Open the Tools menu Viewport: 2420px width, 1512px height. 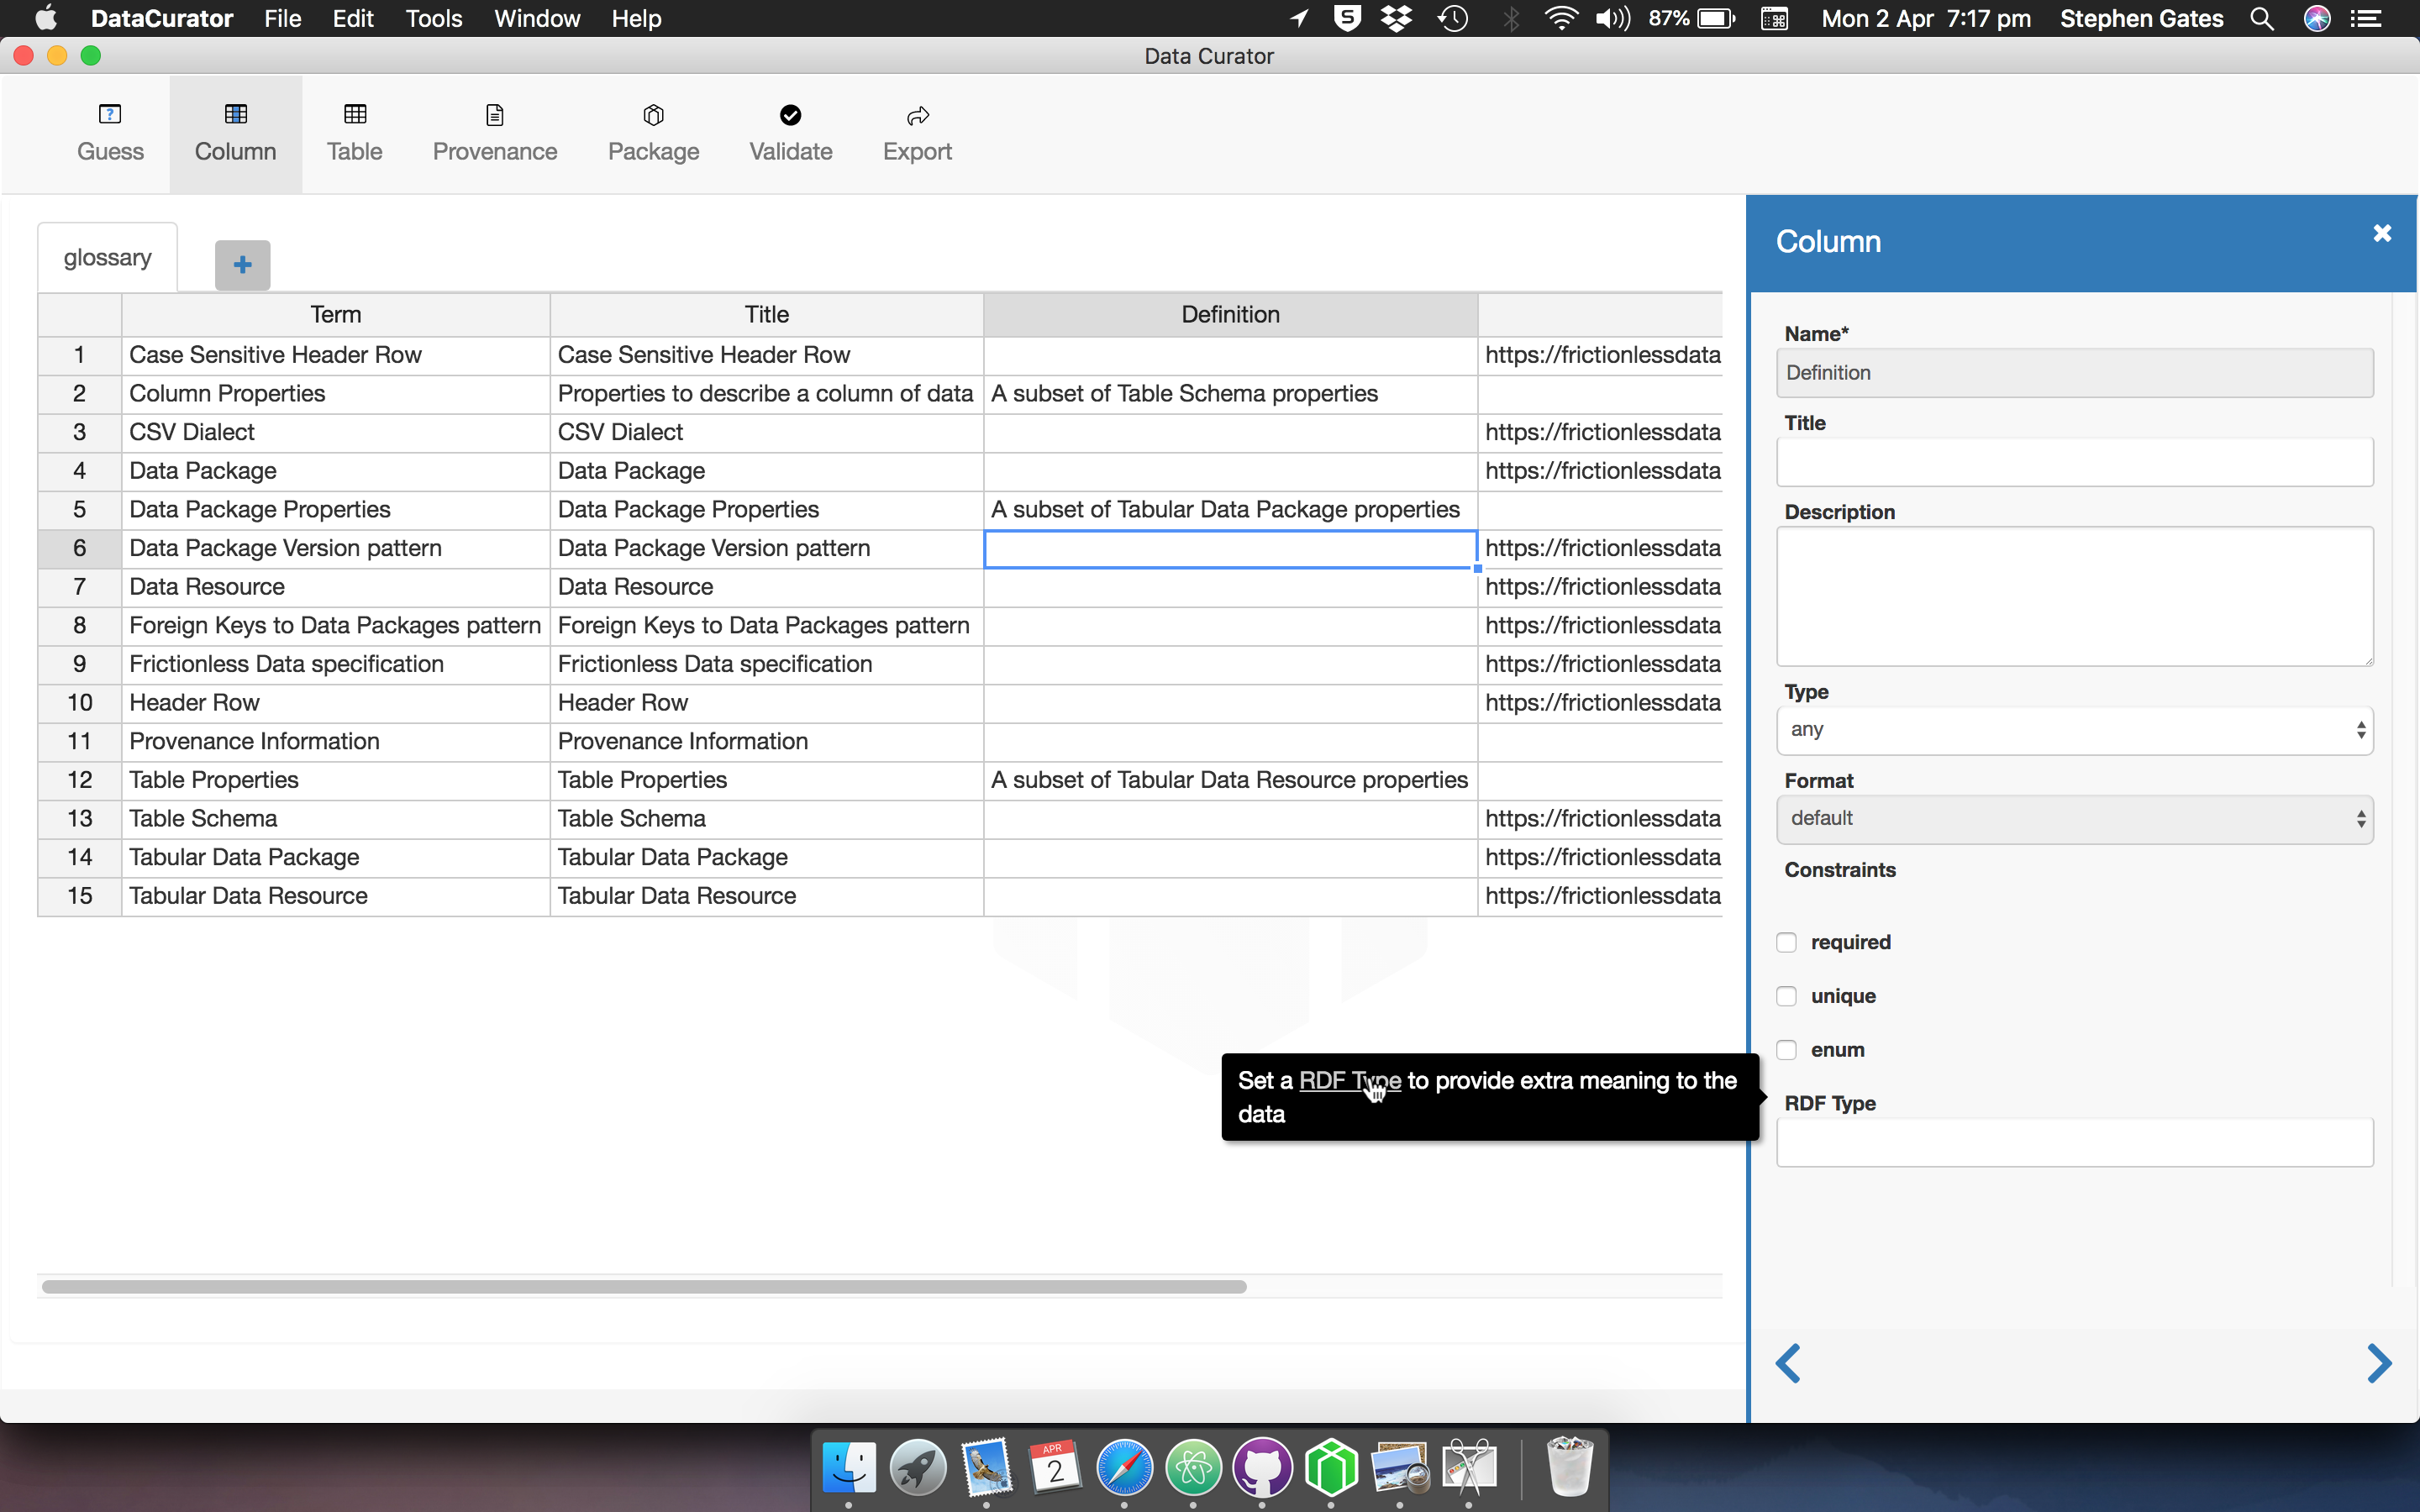pyautogui.click(x=433, y=18)
